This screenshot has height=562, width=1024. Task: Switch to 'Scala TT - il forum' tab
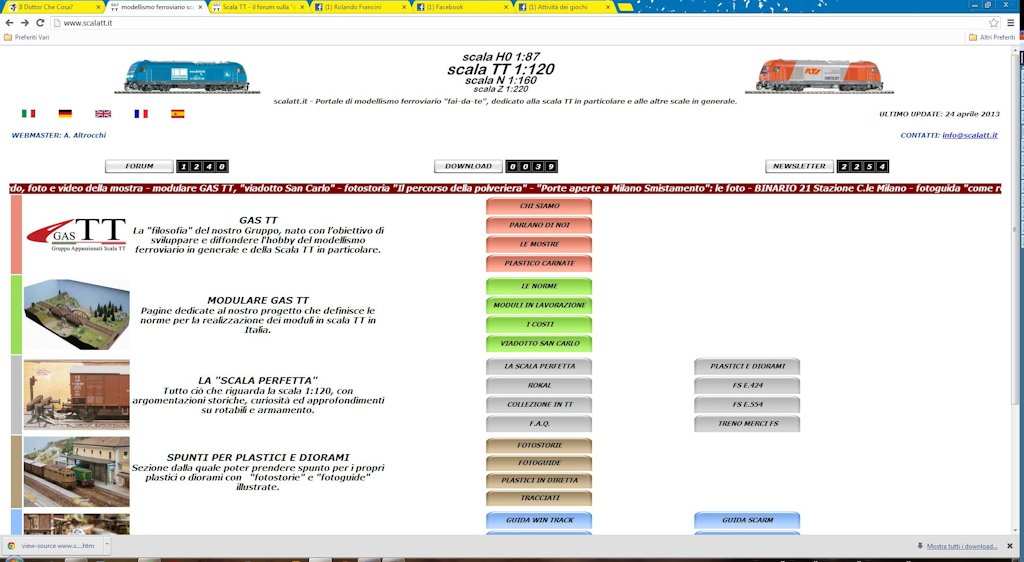point(257,7)
